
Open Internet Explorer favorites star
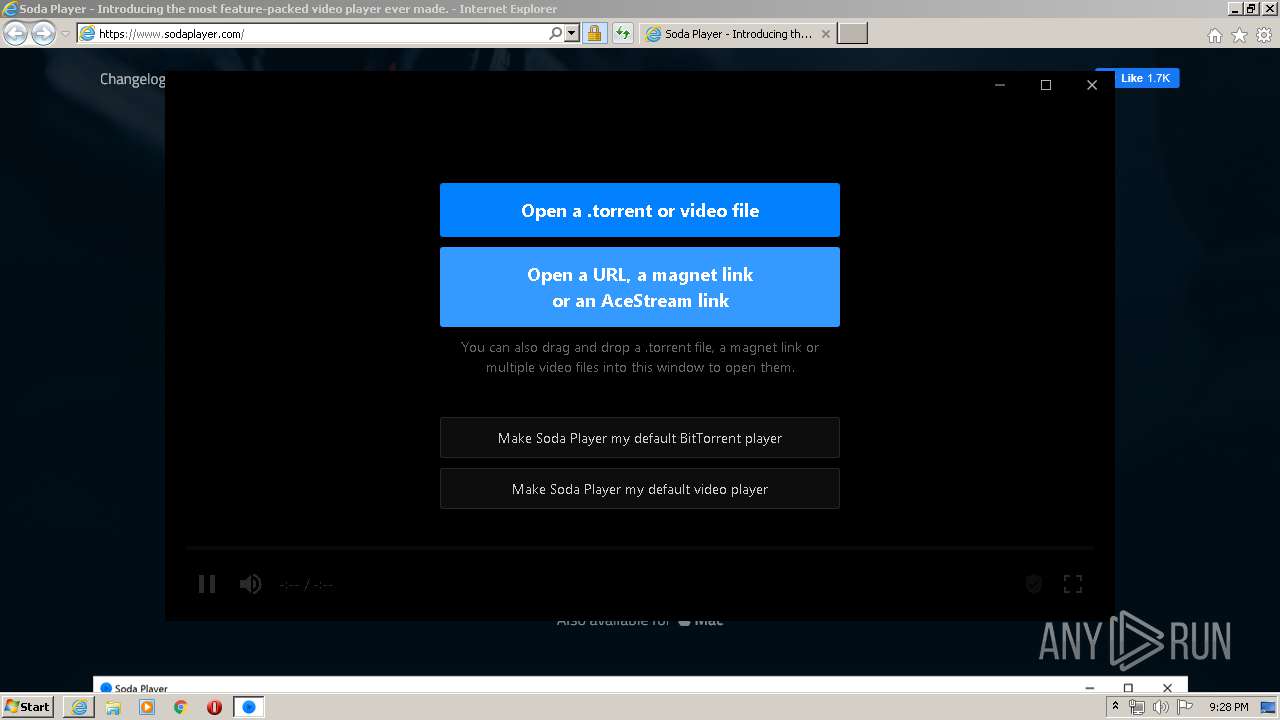point(1239,35)
